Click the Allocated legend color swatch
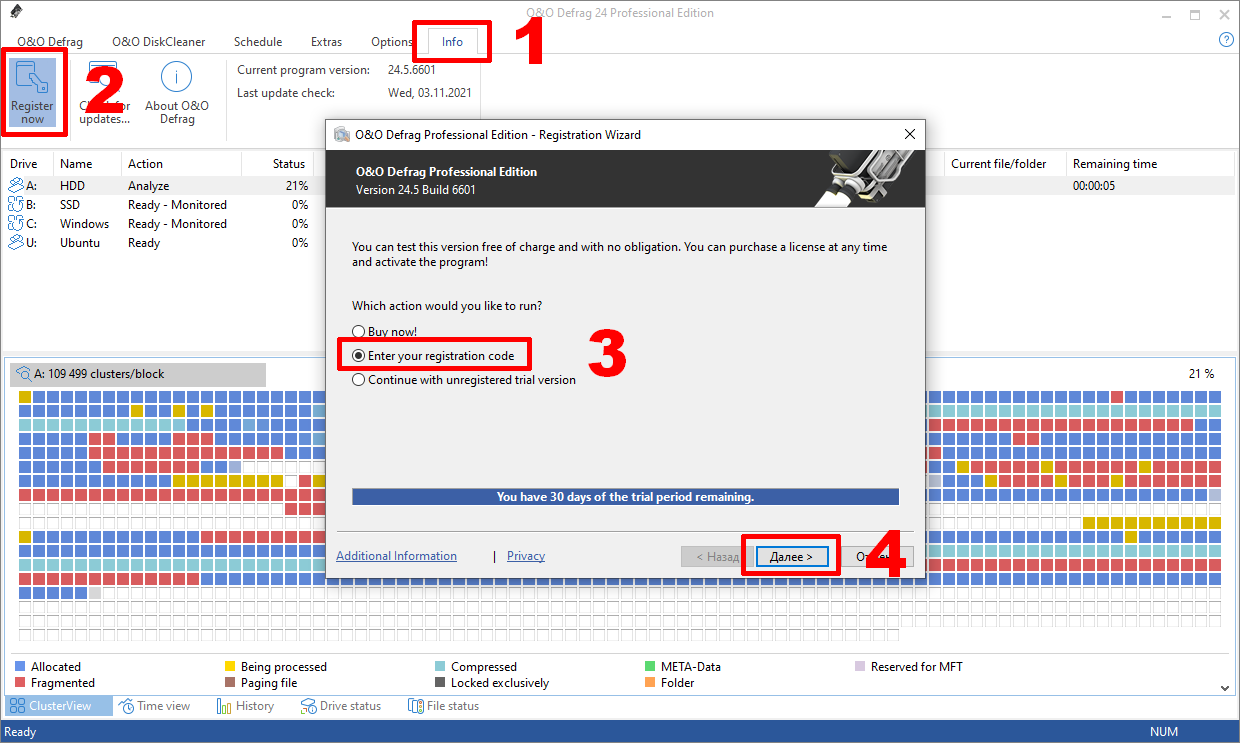Image resolution: width=1240 pixels, height=743 pixels. click(20, 666)
